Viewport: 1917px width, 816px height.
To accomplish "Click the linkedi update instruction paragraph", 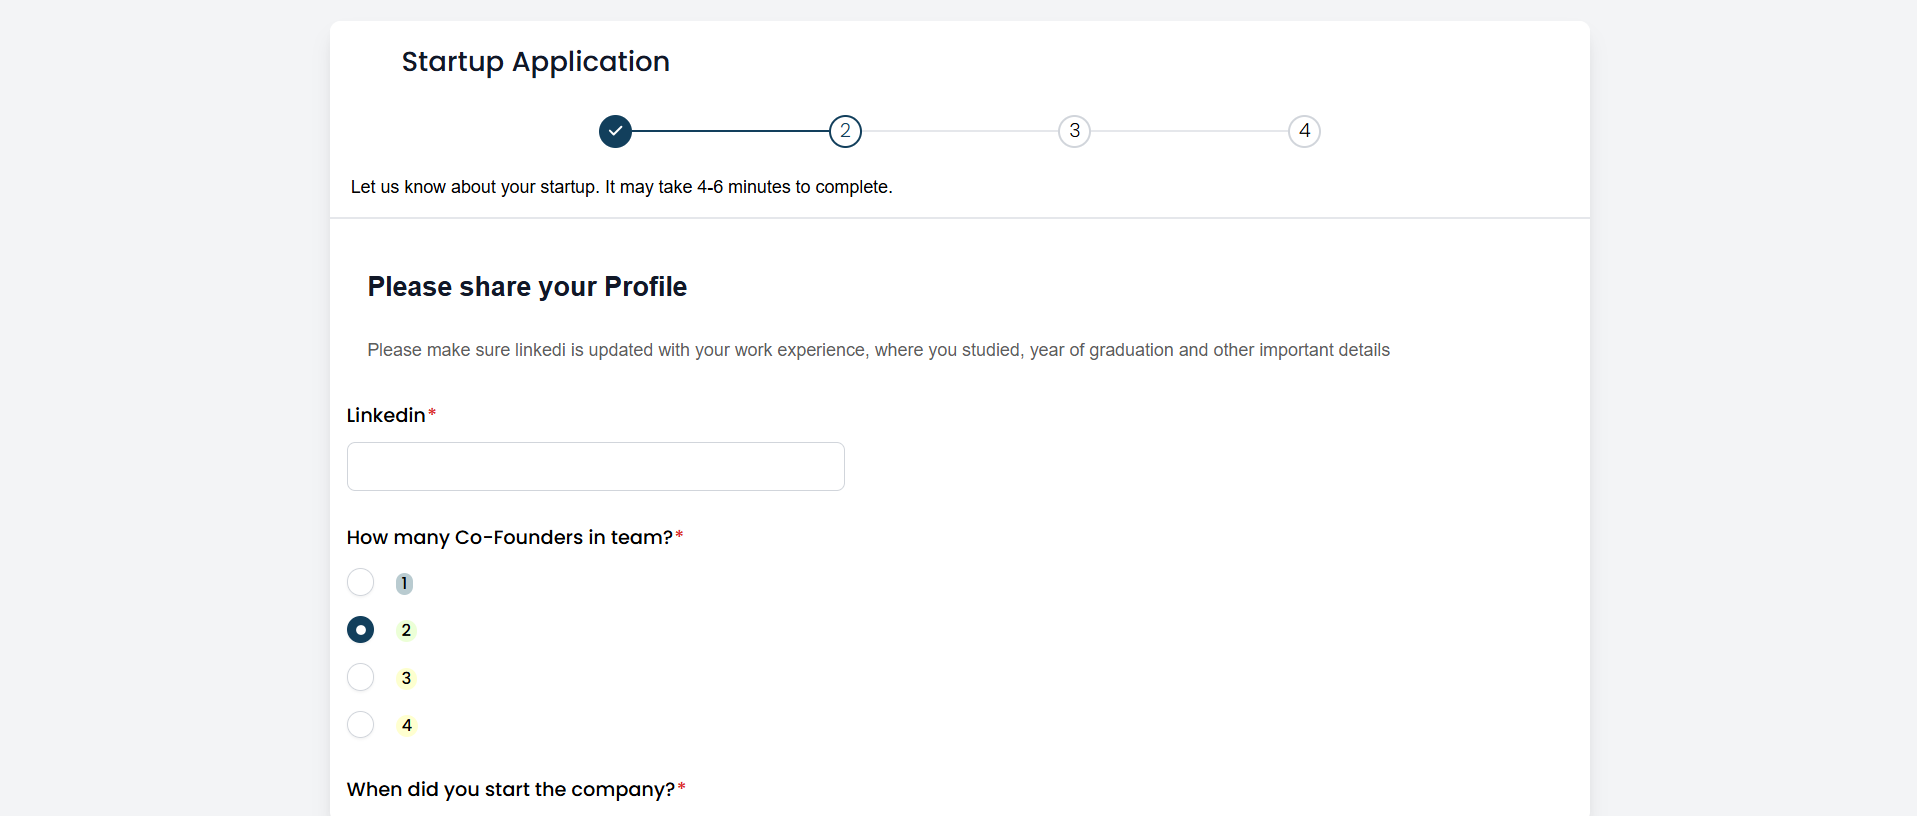I will pyautogui.click(x=878, y=350).
